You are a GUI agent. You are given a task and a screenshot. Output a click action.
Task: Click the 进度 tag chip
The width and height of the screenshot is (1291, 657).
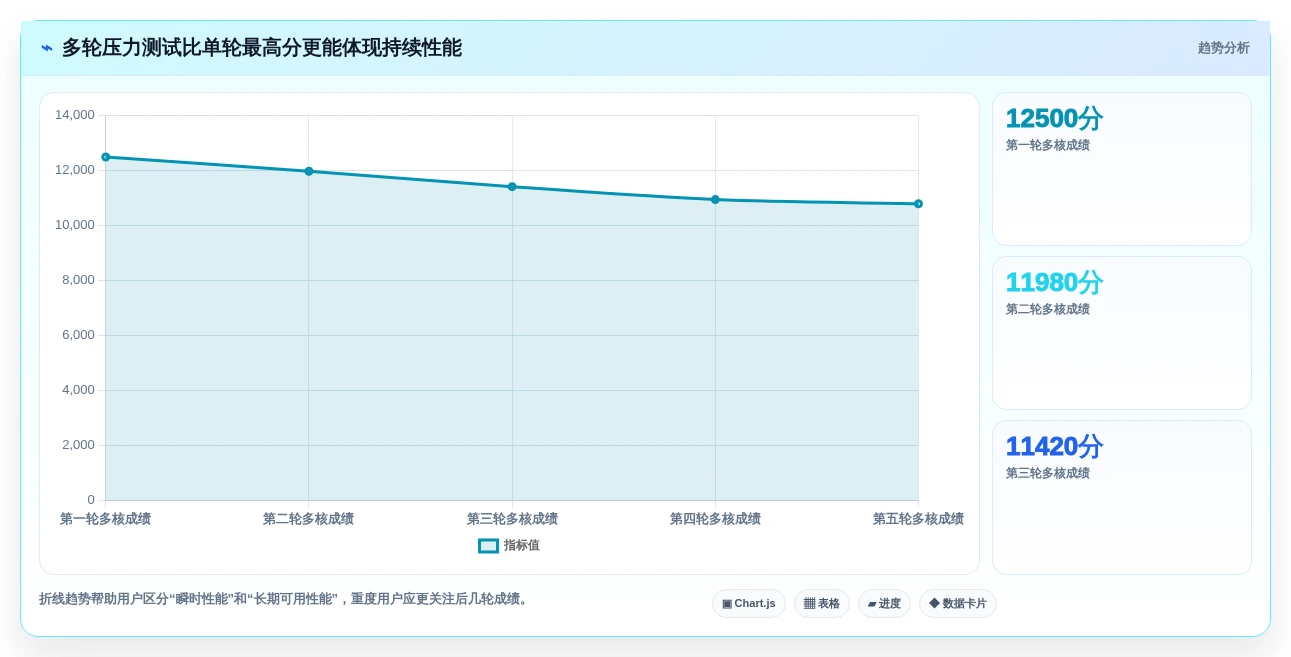tap(884, 604)
